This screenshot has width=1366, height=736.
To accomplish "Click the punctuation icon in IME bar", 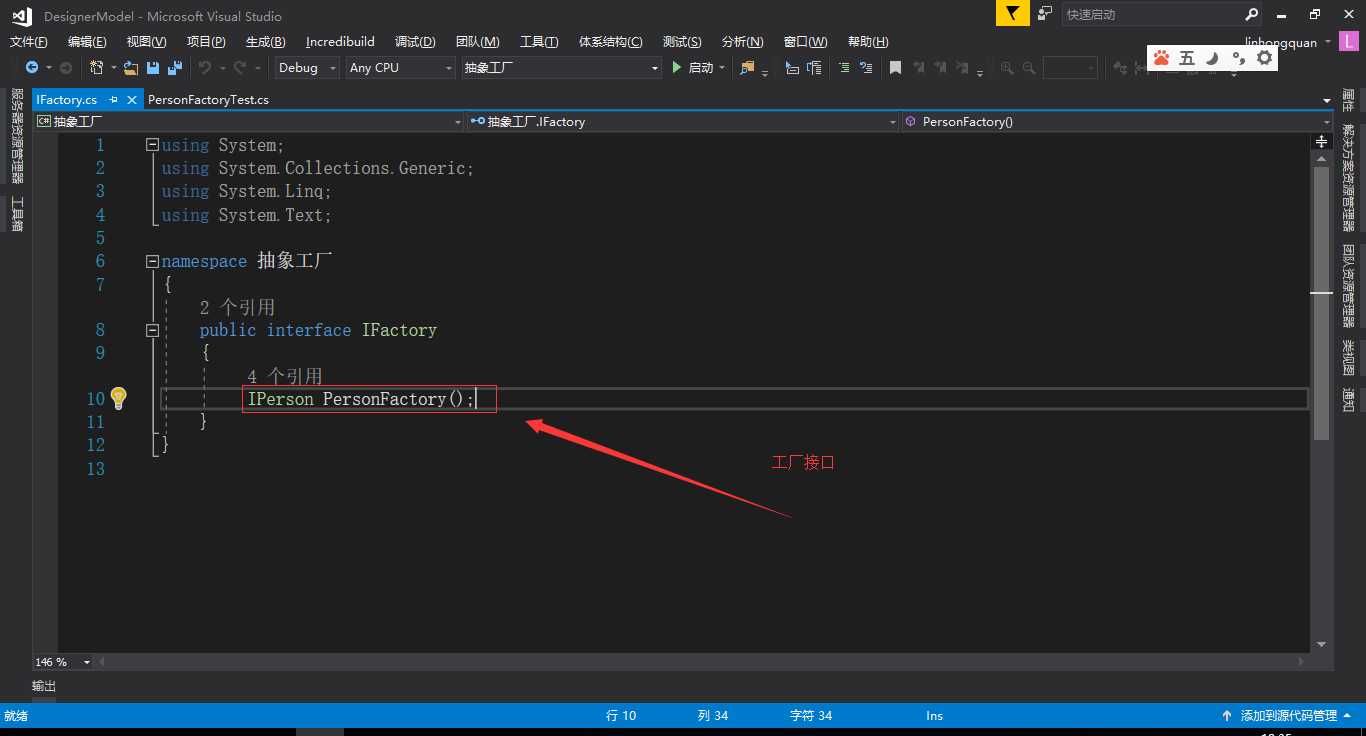I will [x=1237, y=58].
